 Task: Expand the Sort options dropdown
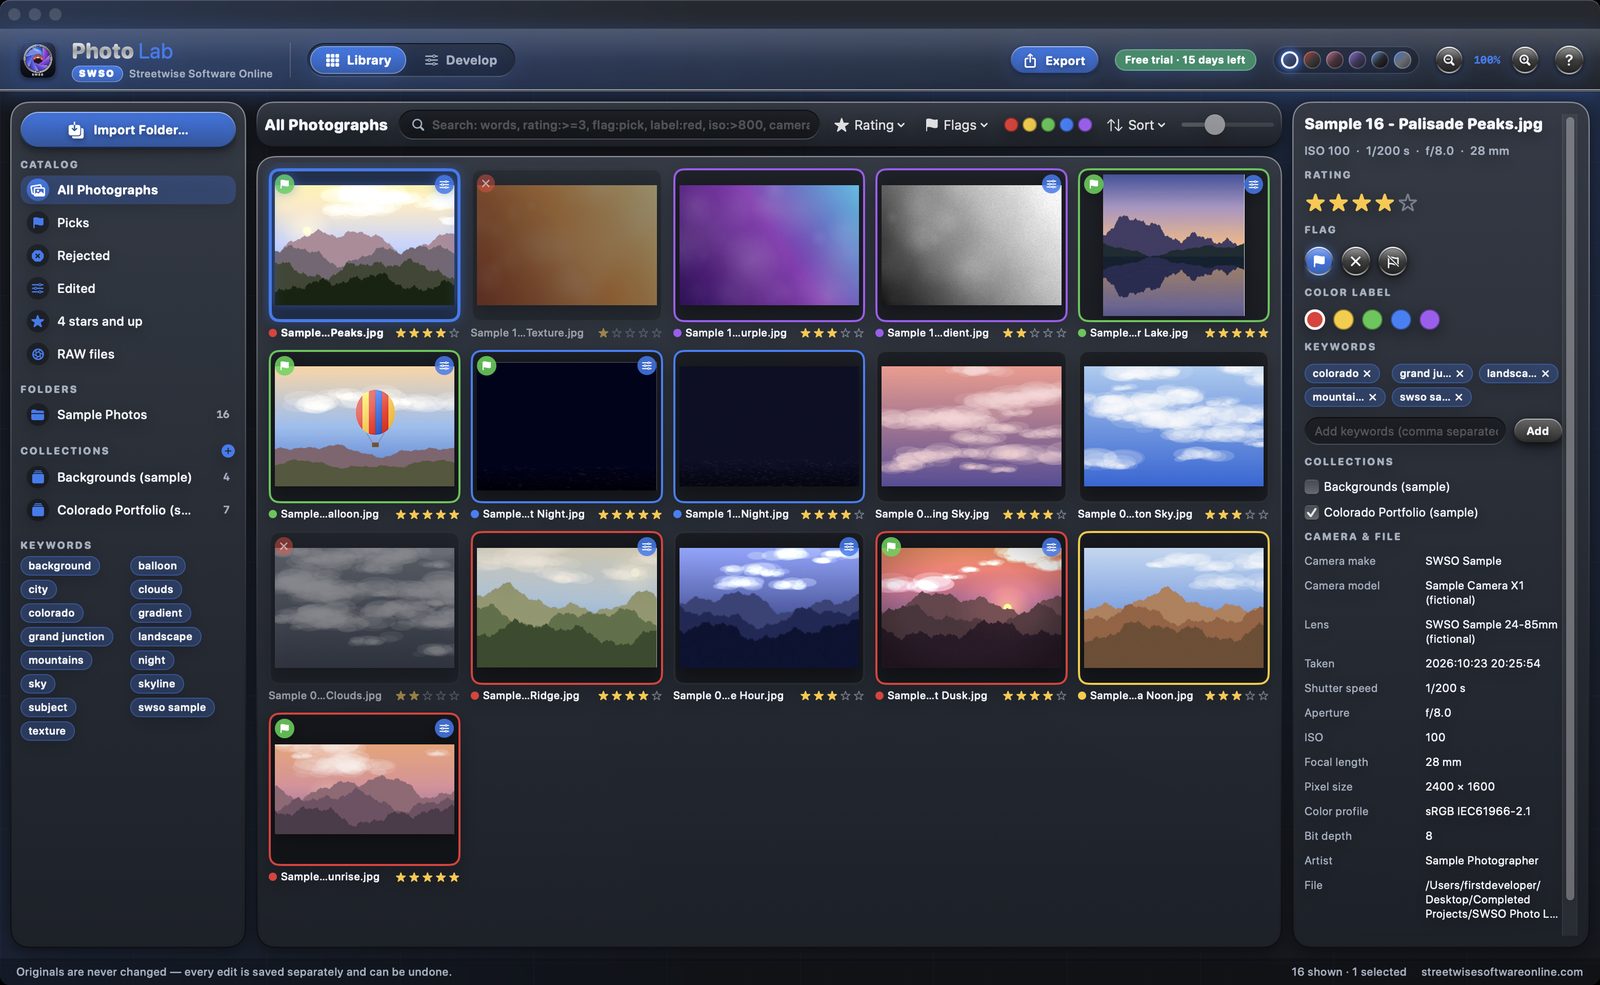1136,125
